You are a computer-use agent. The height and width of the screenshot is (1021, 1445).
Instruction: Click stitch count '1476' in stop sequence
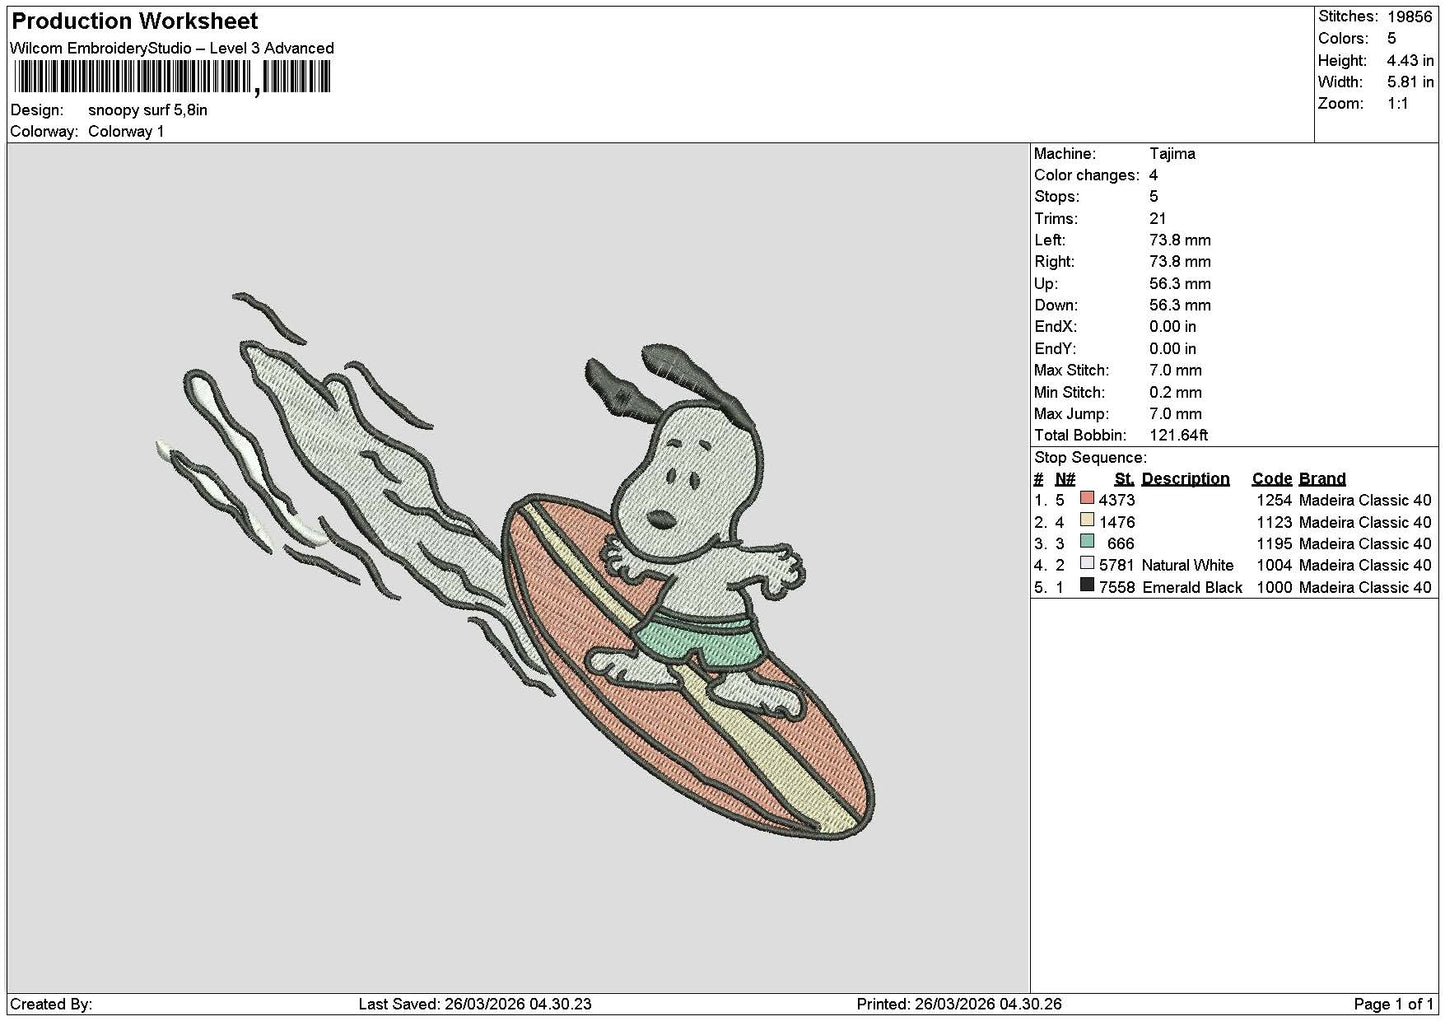[1117, 522]
